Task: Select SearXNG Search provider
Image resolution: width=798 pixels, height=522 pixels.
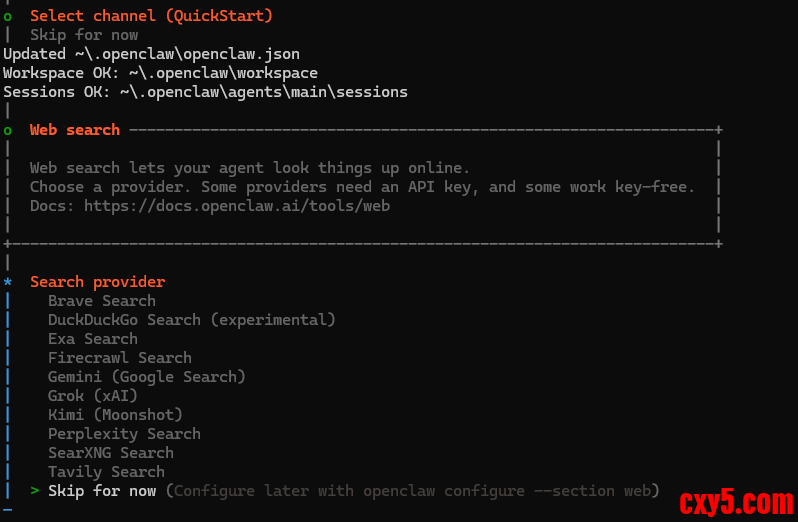Action: [x=110, y=453]
